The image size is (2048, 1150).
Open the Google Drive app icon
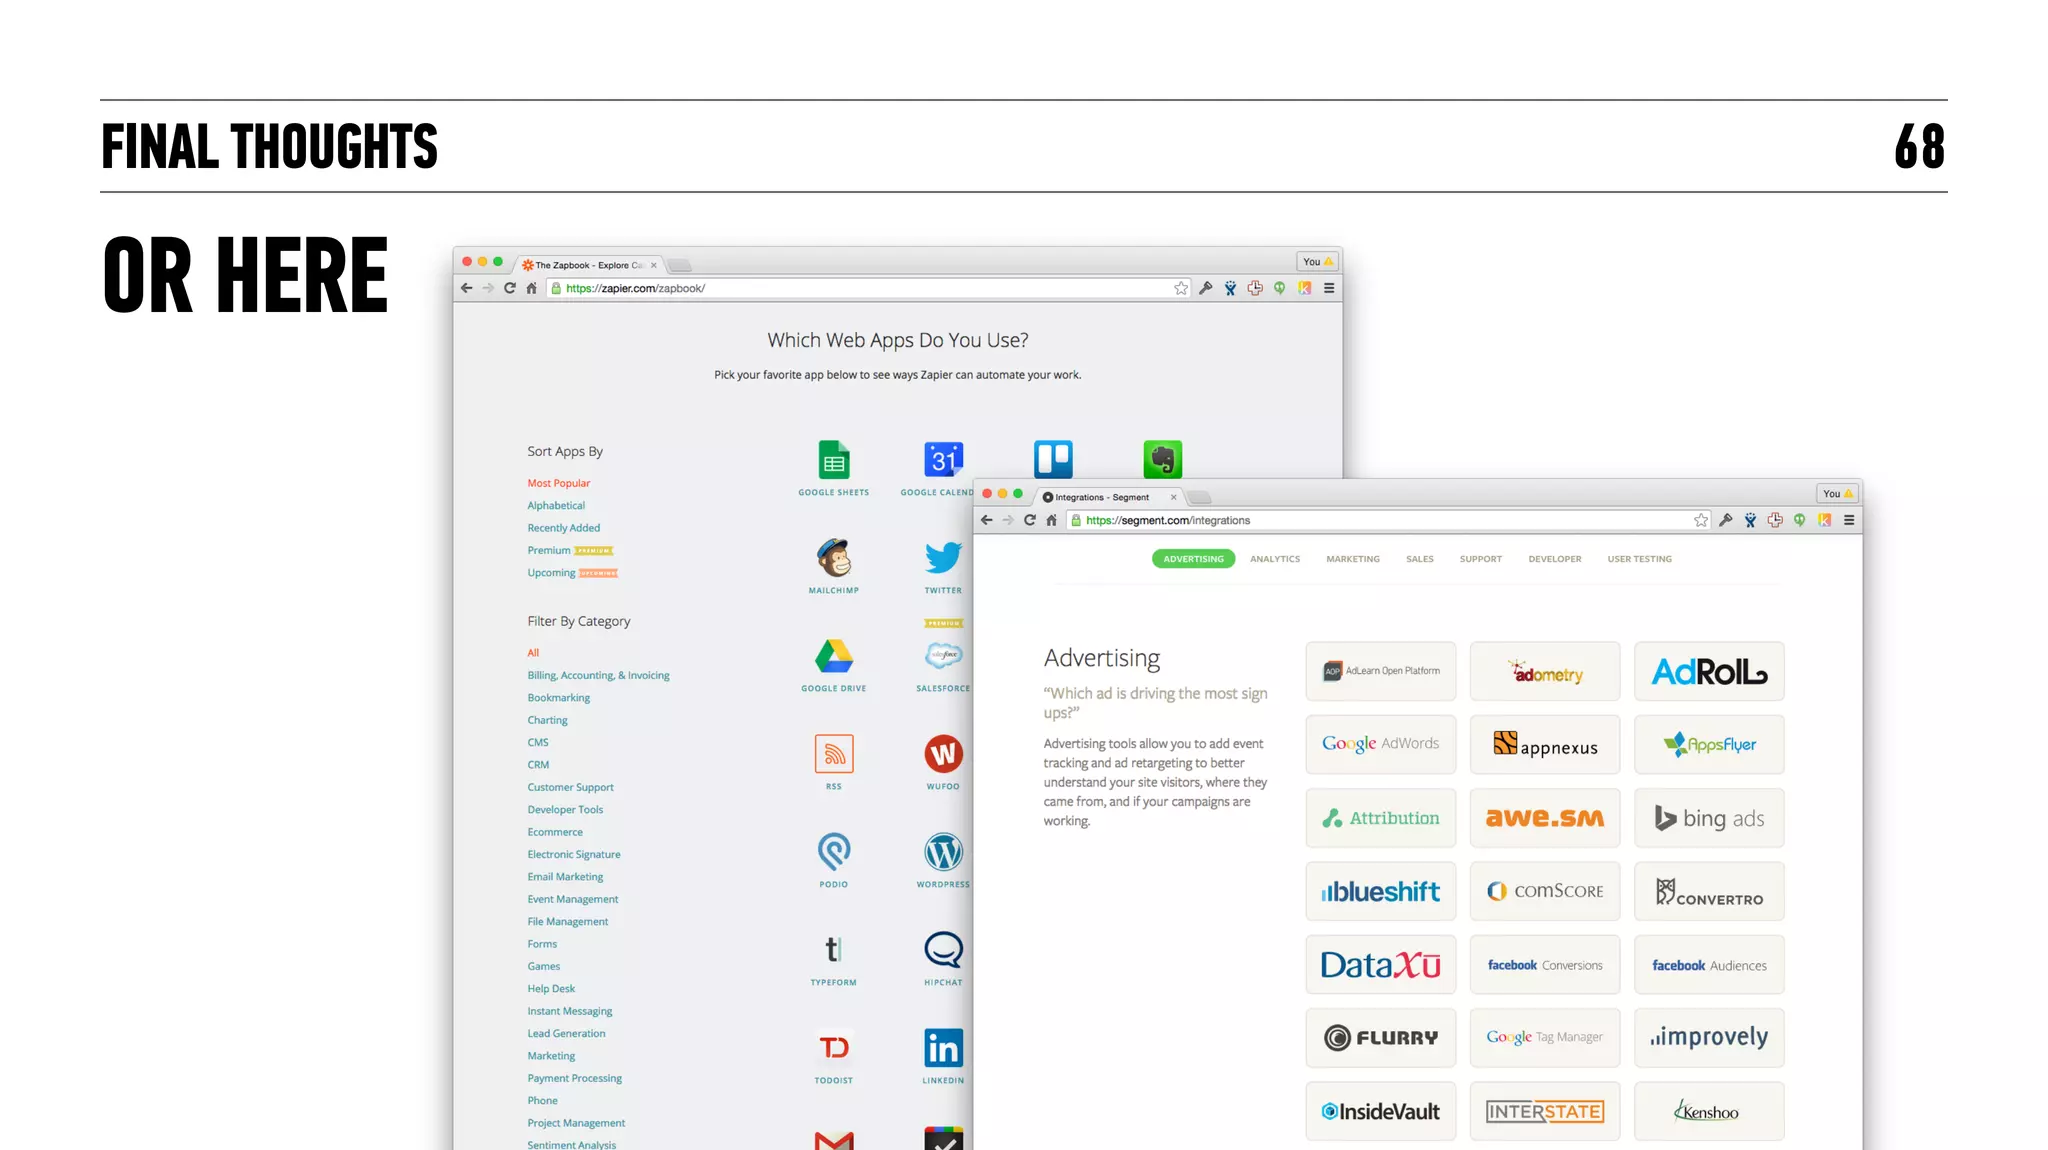click(833, 656)
